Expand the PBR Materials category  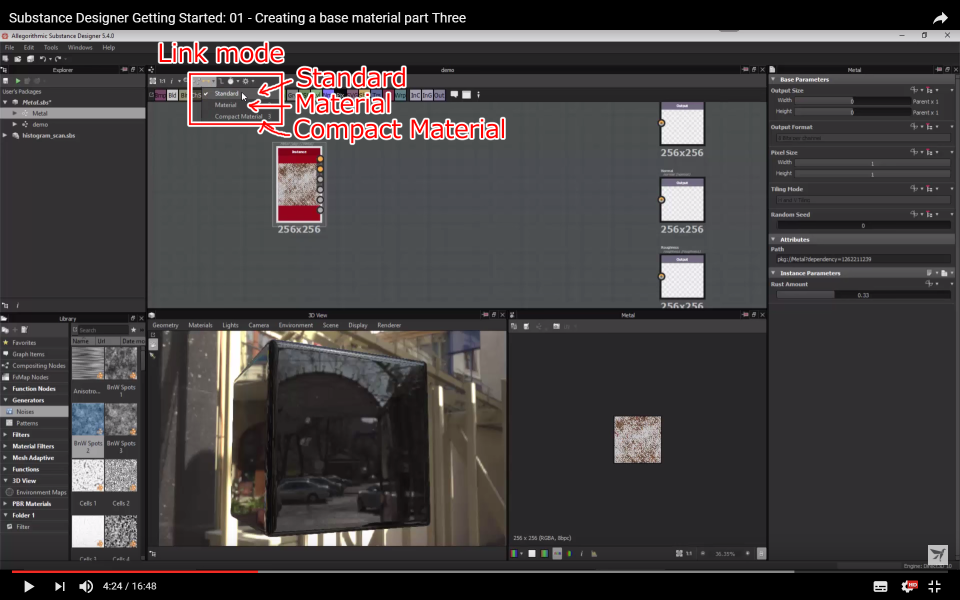6,504
